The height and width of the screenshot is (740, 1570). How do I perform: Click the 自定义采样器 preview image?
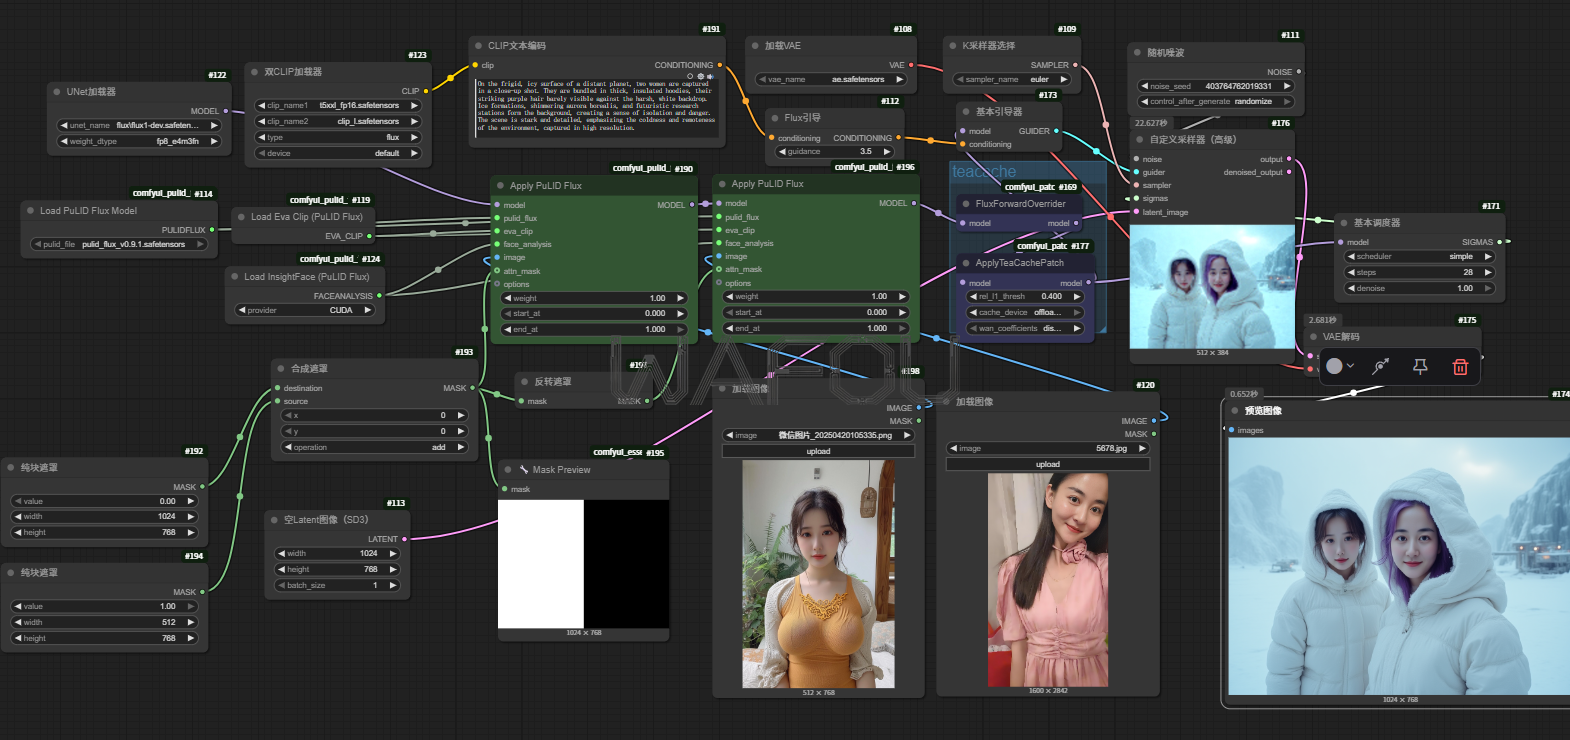click(1212, 286)
